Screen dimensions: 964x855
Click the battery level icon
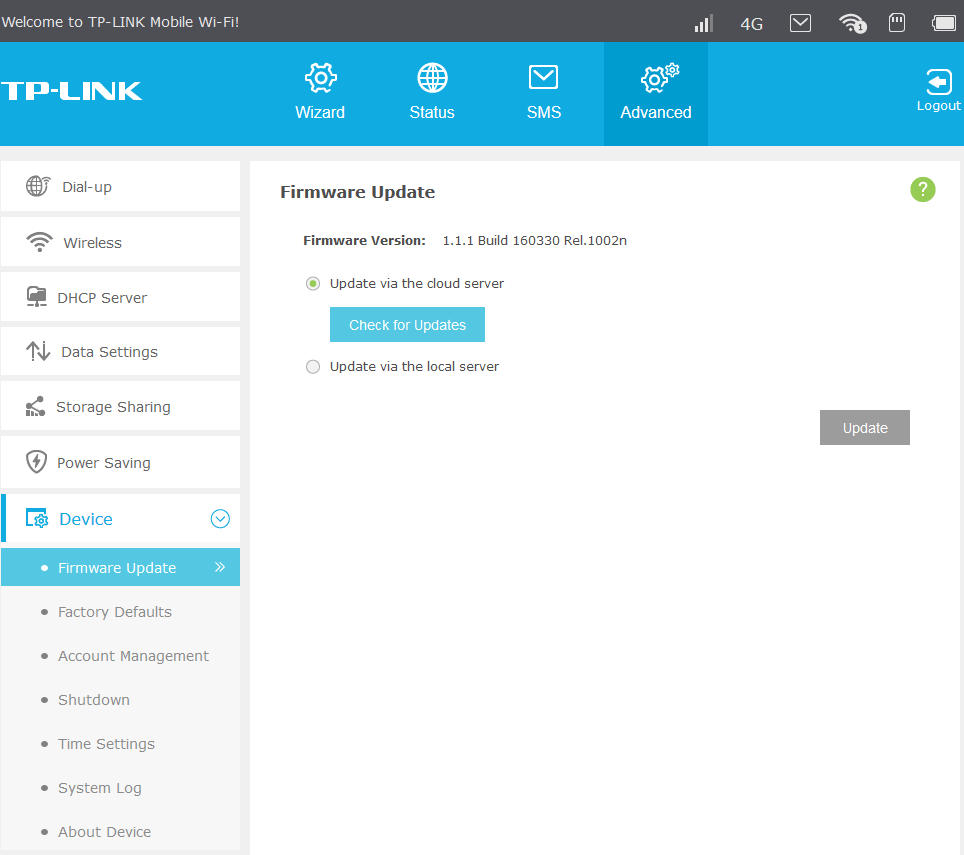[x=944, y=23]
